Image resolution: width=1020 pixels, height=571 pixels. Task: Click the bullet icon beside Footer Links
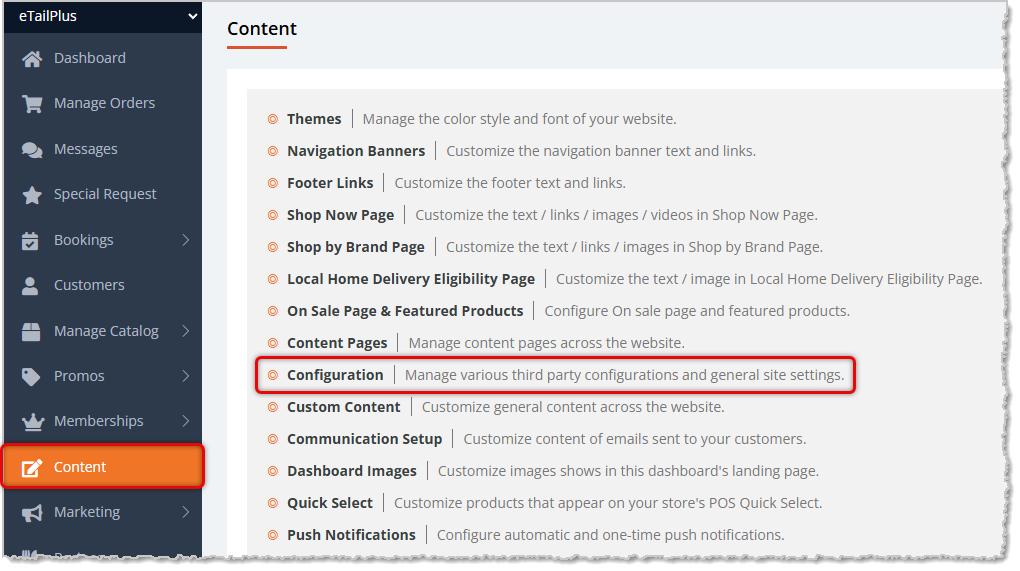point(273,183)
